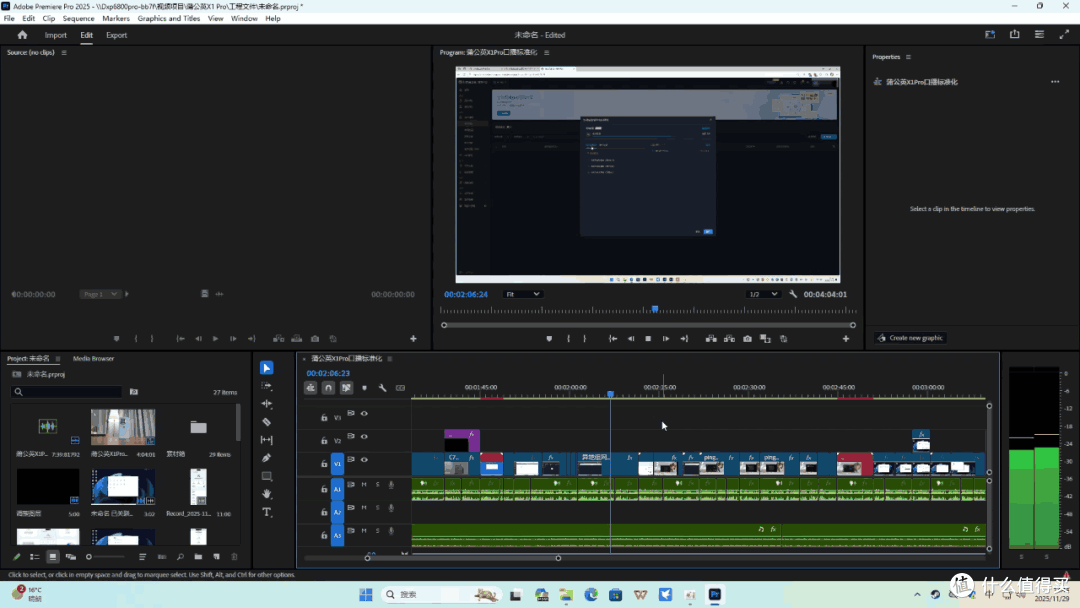Mute the A1 audio track
The image size is (1080, 608).
click(364, 485)
